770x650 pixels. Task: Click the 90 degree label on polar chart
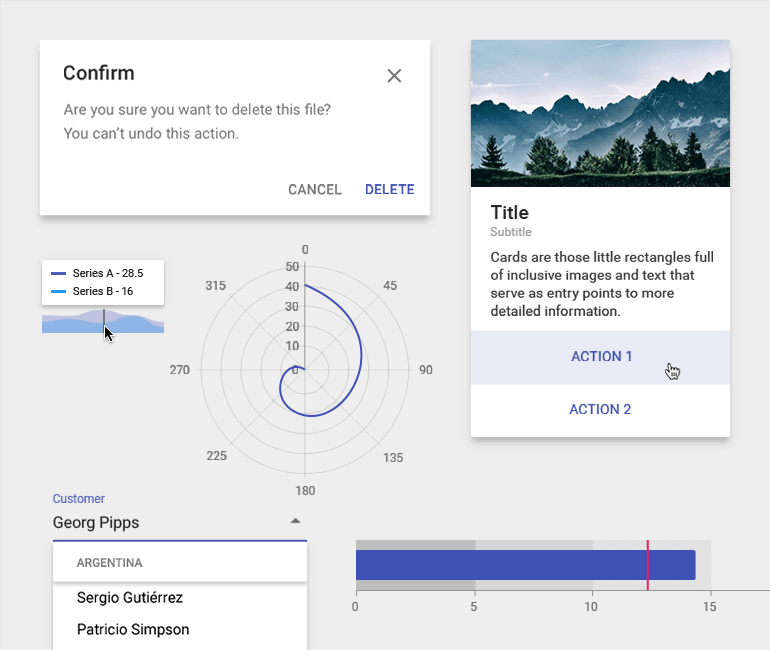[x=425, y=370]
